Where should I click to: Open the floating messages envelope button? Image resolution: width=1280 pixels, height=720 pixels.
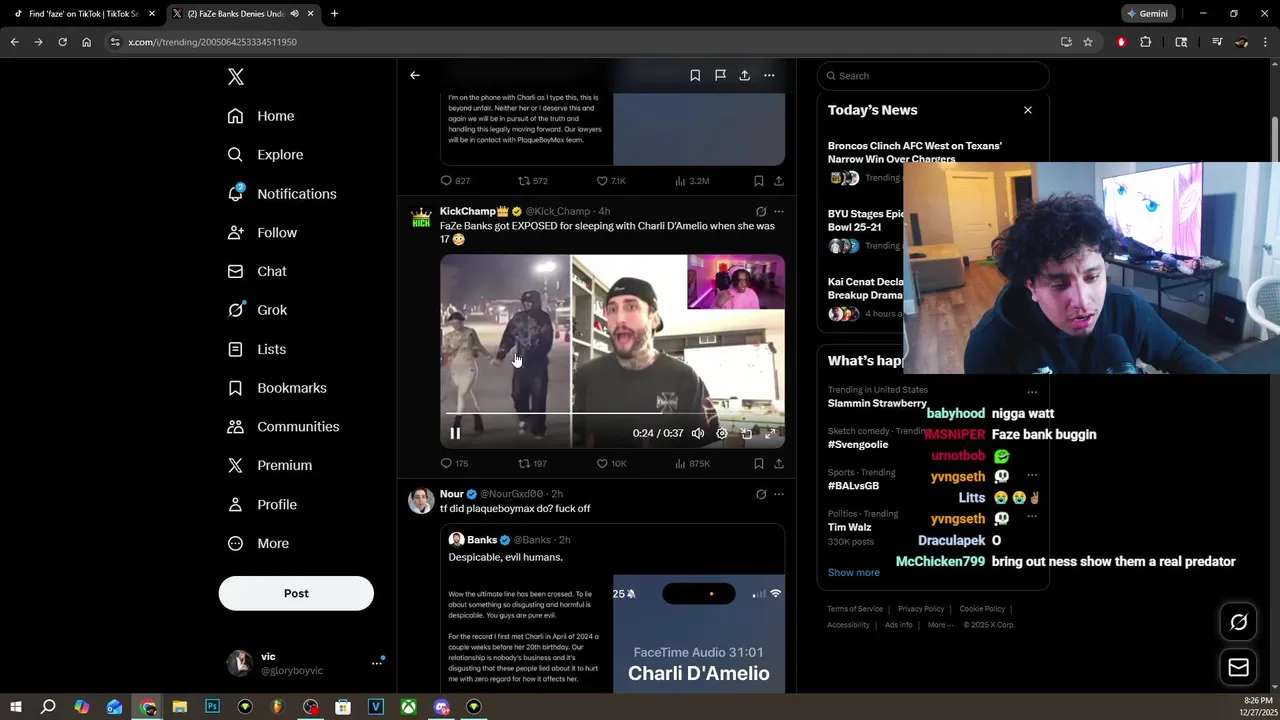(x=1238, y=667)
